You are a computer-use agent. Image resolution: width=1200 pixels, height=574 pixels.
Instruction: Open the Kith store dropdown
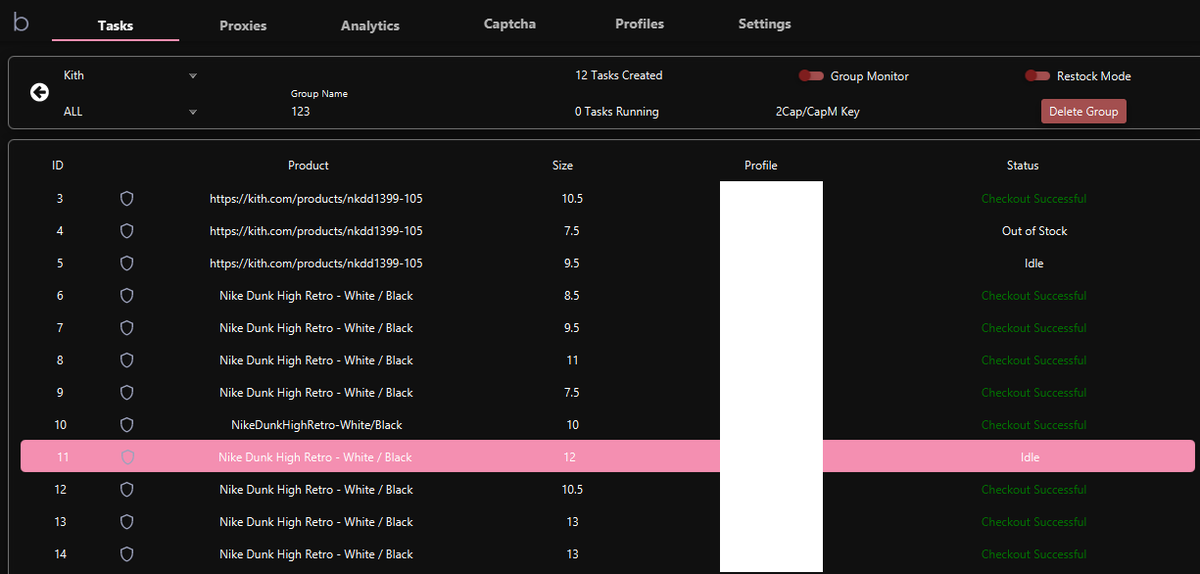coord(130,75)
